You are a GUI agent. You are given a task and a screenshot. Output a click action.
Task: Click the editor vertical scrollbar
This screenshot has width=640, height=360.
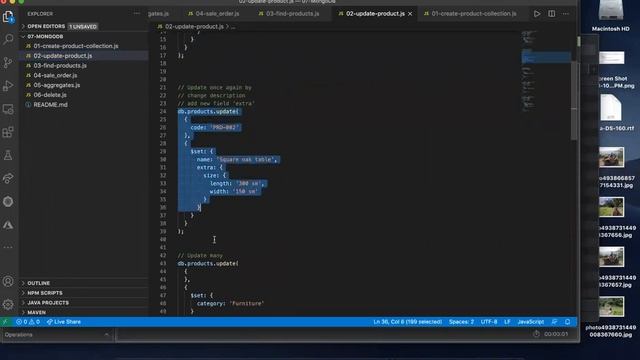(x=574, y=100)
